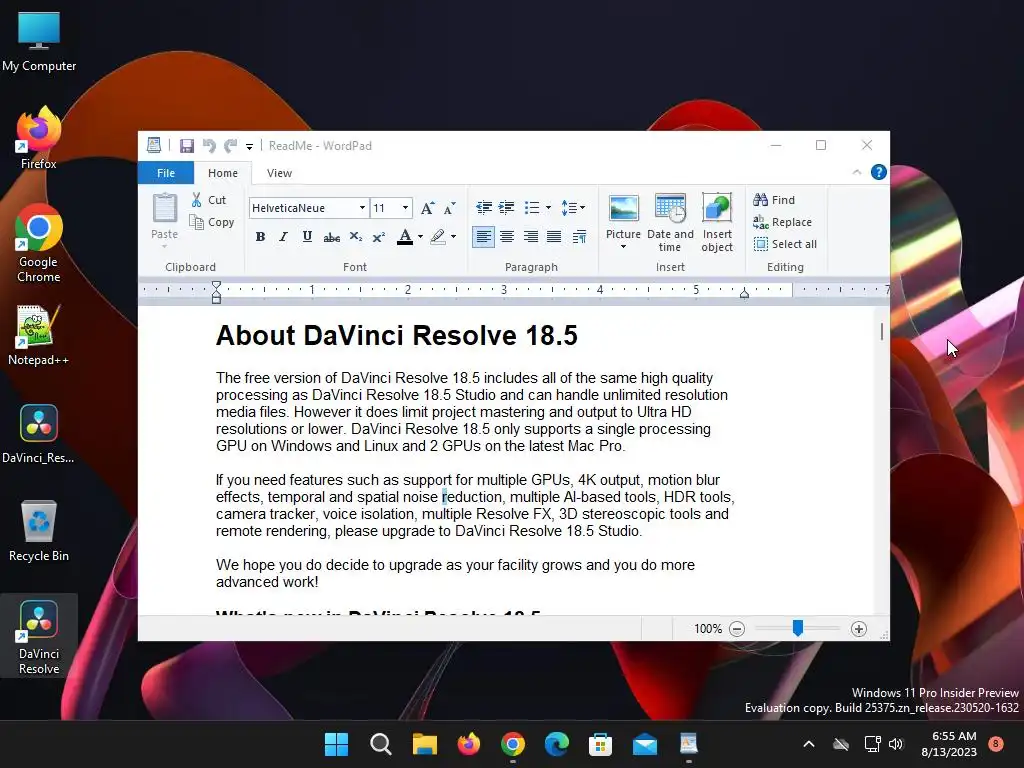This screenshot has width=1024, height=768.
Task: Apply the text highlight color
Action: (438, 236)
